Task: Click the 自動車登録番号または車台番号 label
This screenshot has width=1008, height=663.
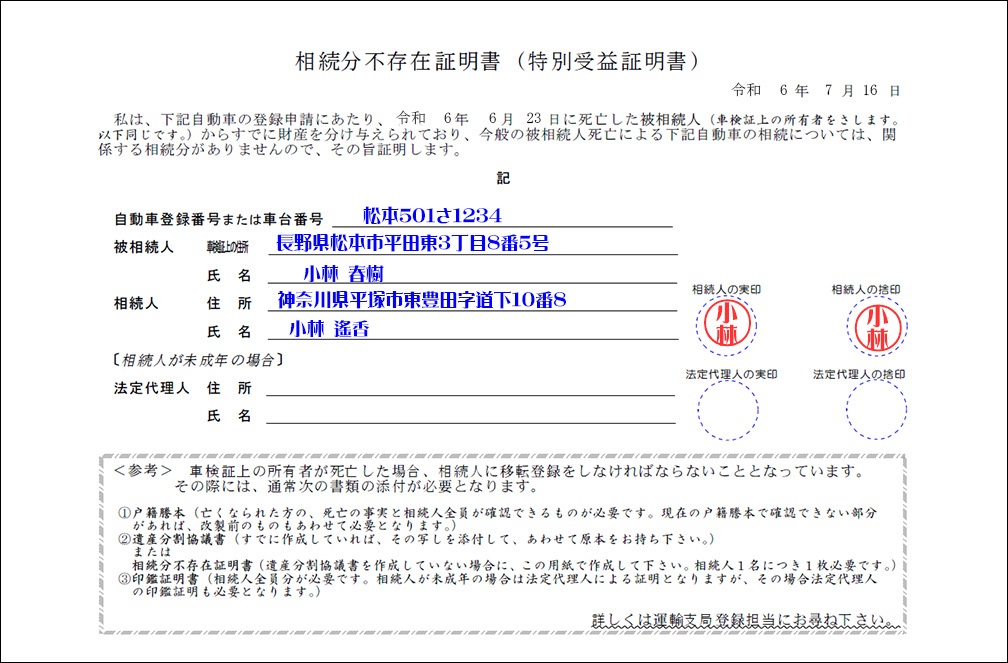Action: 218,218
